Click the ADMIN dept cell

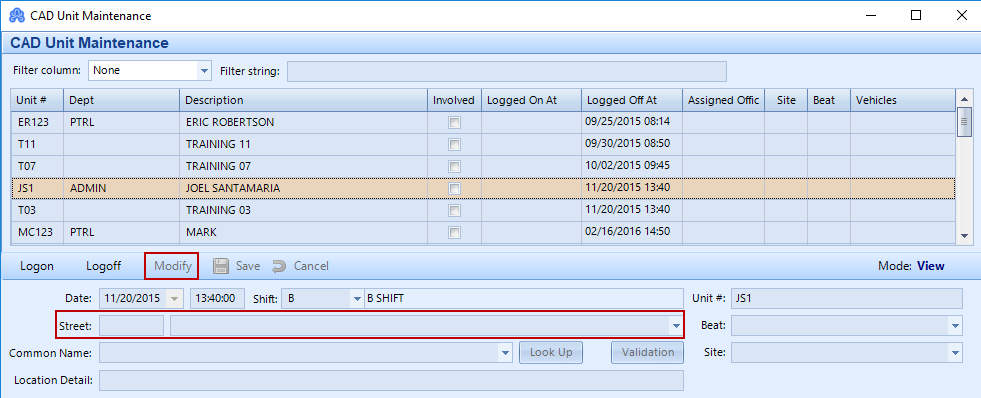point(121,188)
